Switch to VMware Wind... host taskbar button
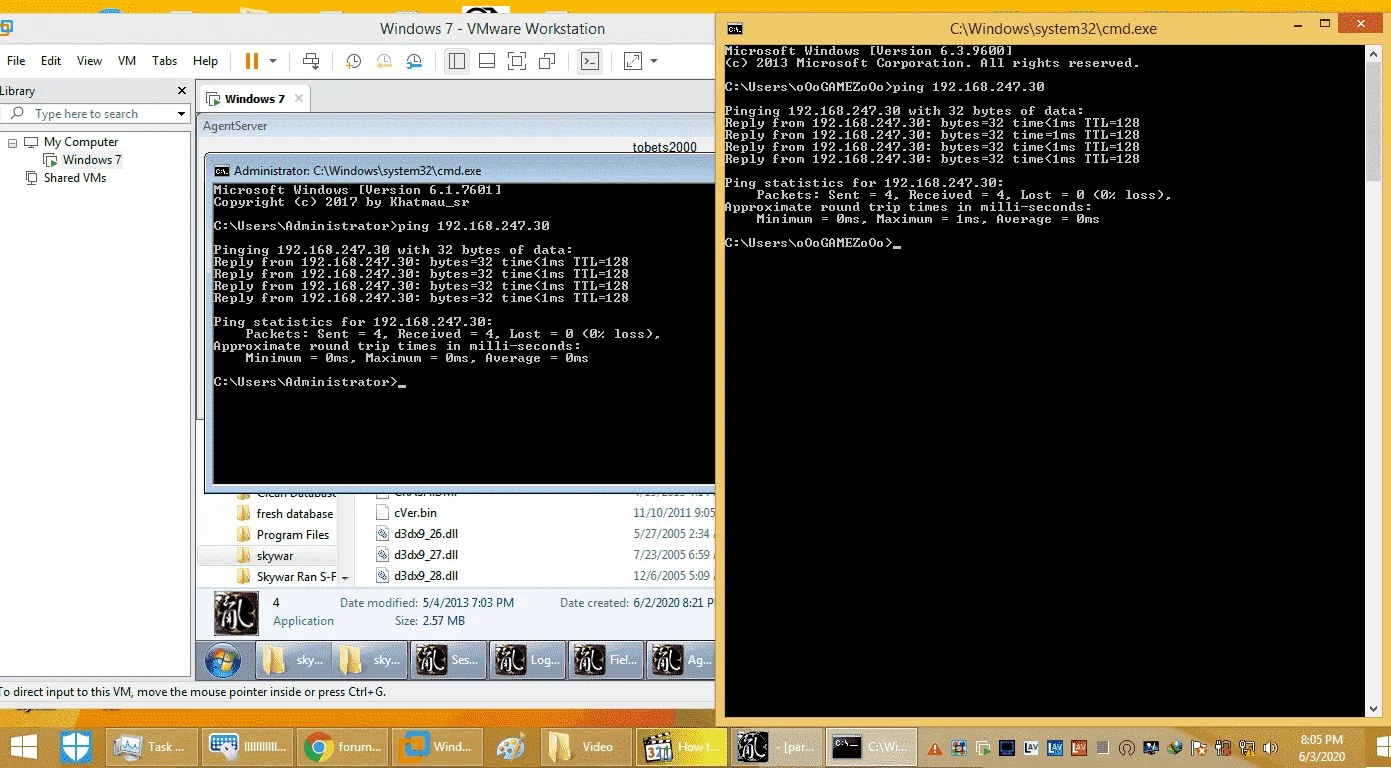The image size is (1391, 768). point(438,747)
